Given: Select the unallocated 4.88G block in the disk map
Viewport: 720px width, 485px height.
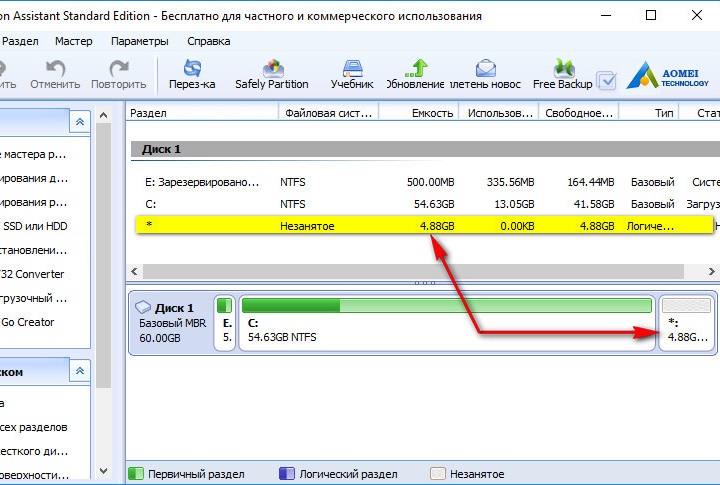Looking at the screenshot, I should (687, 323).
